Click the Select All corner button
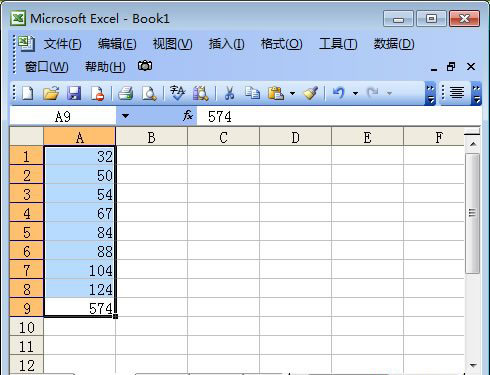 click(x=26, y=136)
